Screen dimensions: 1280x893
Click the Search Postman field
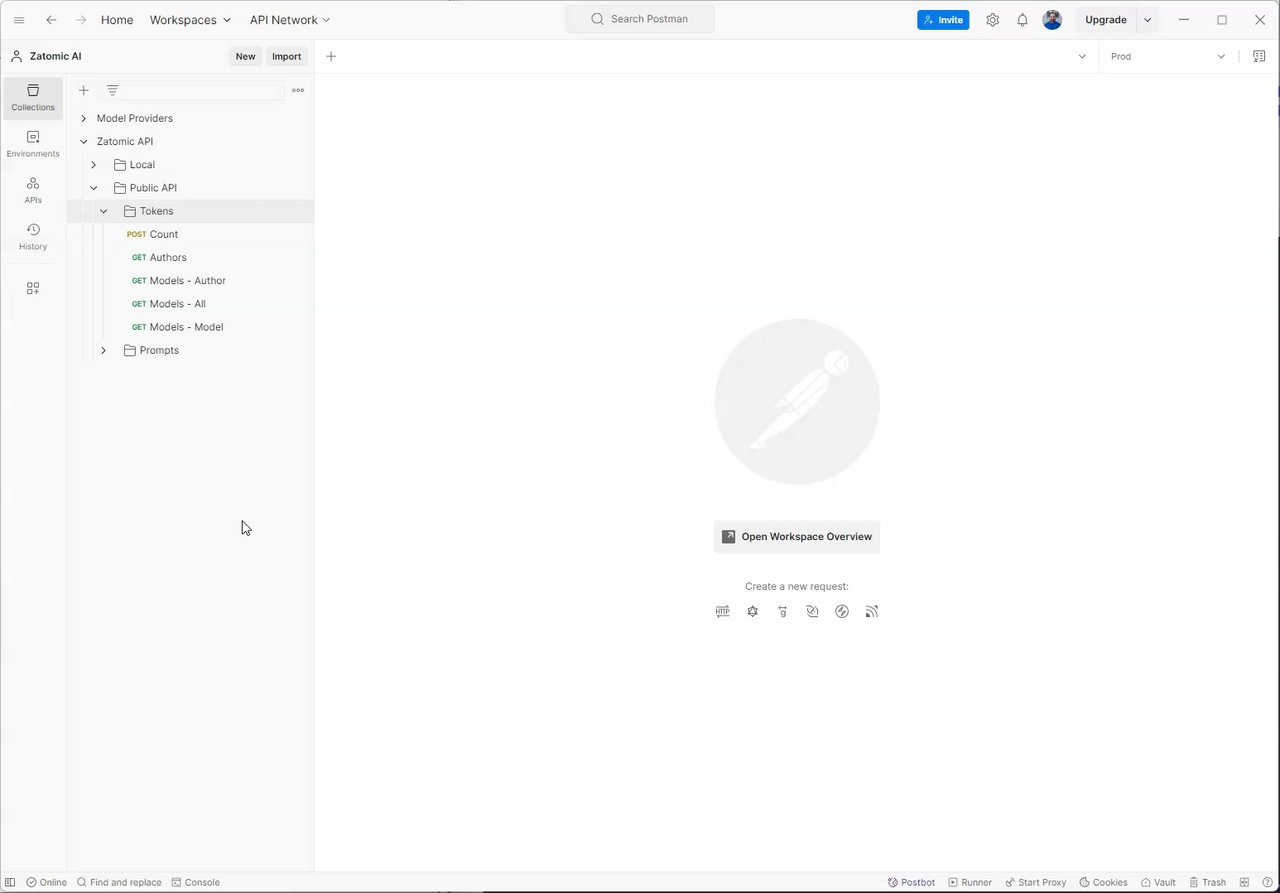point(640,19)
